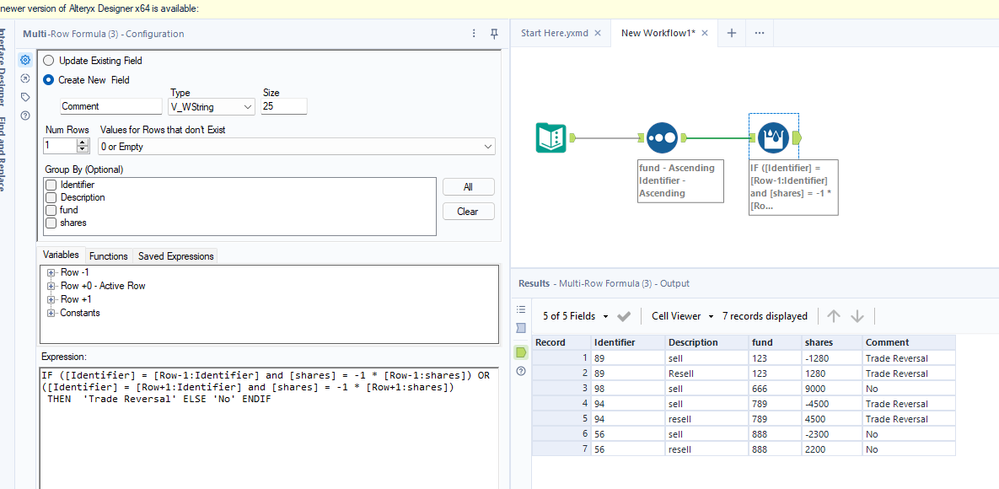Add a new workflow tab with plus
Image resolution: width=999 pixels, height=489 pixels.
(731, 33)
